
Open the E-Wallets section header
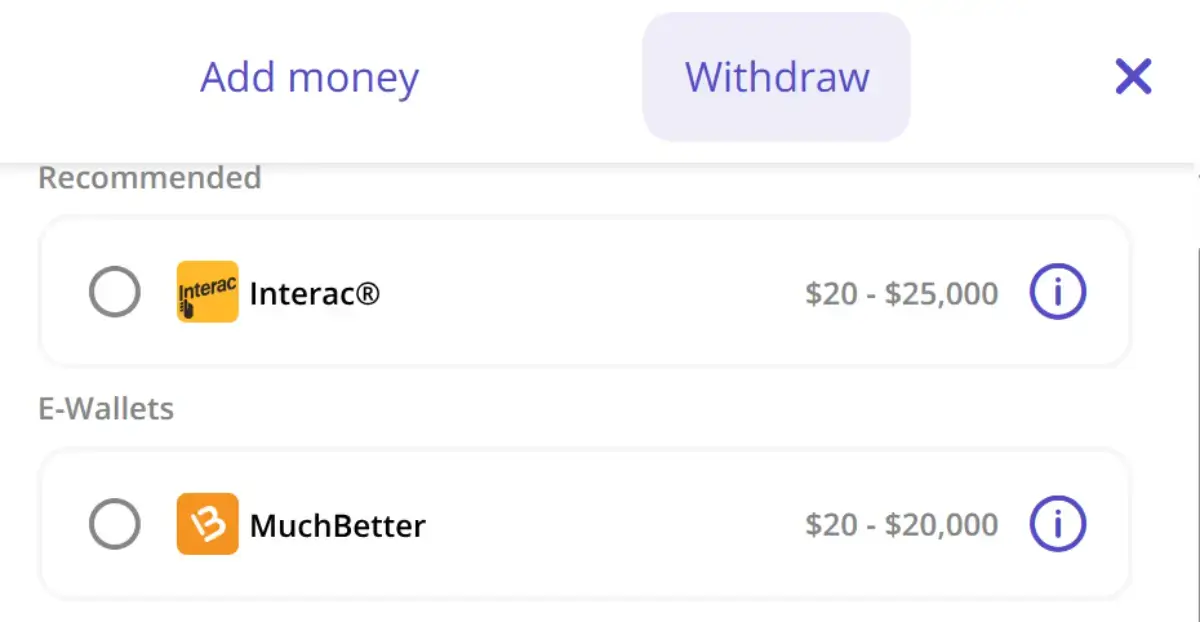[106, 408]
